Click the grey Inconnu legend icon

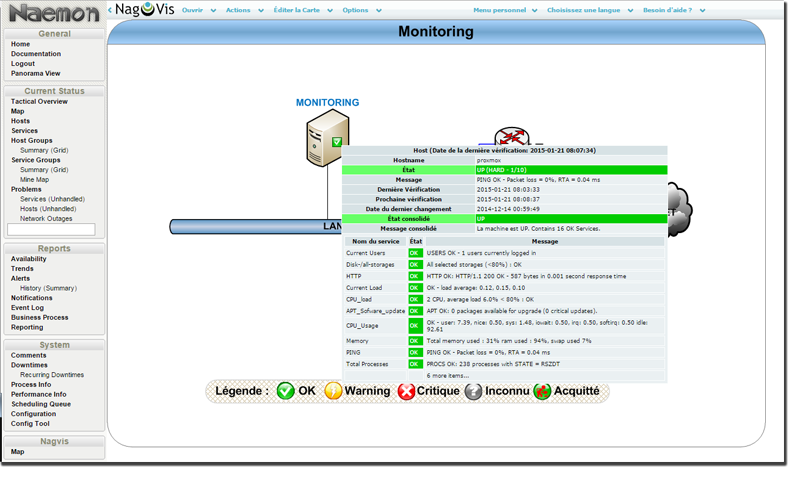tap(473, 391)
